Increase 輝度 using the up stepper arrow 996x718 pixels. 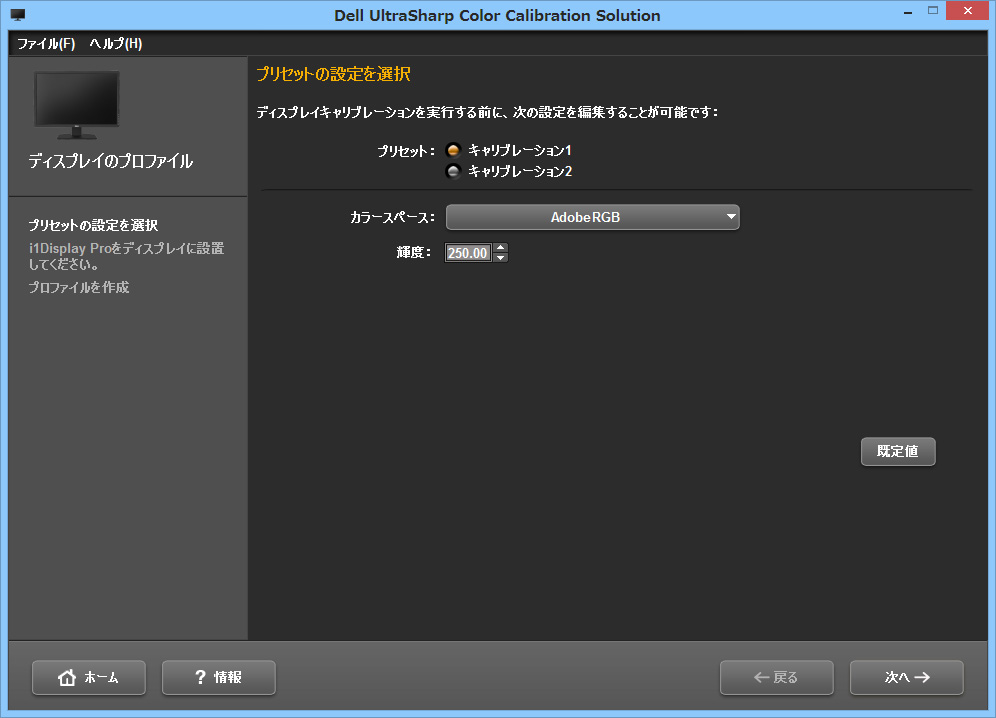[500, 248]
